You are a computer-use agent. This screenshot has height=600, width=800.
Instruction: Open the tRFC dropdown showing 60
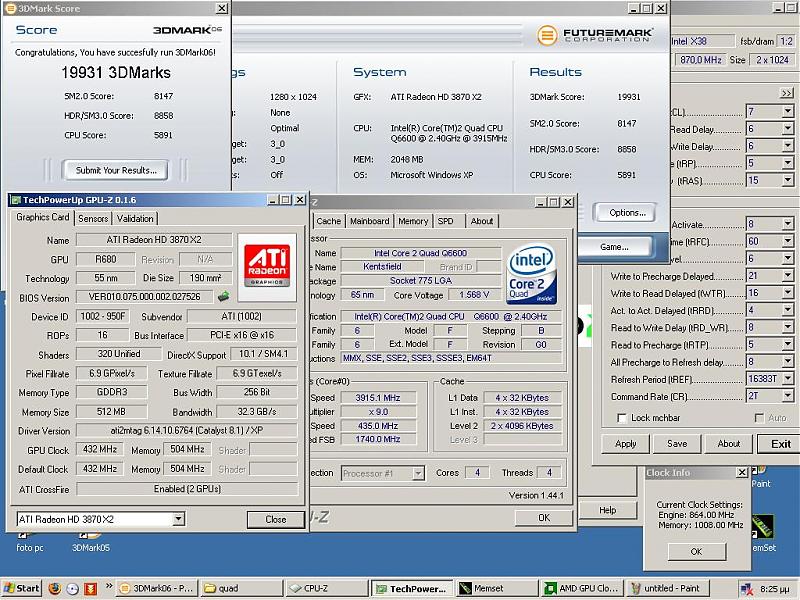click(x=788, y=241)
